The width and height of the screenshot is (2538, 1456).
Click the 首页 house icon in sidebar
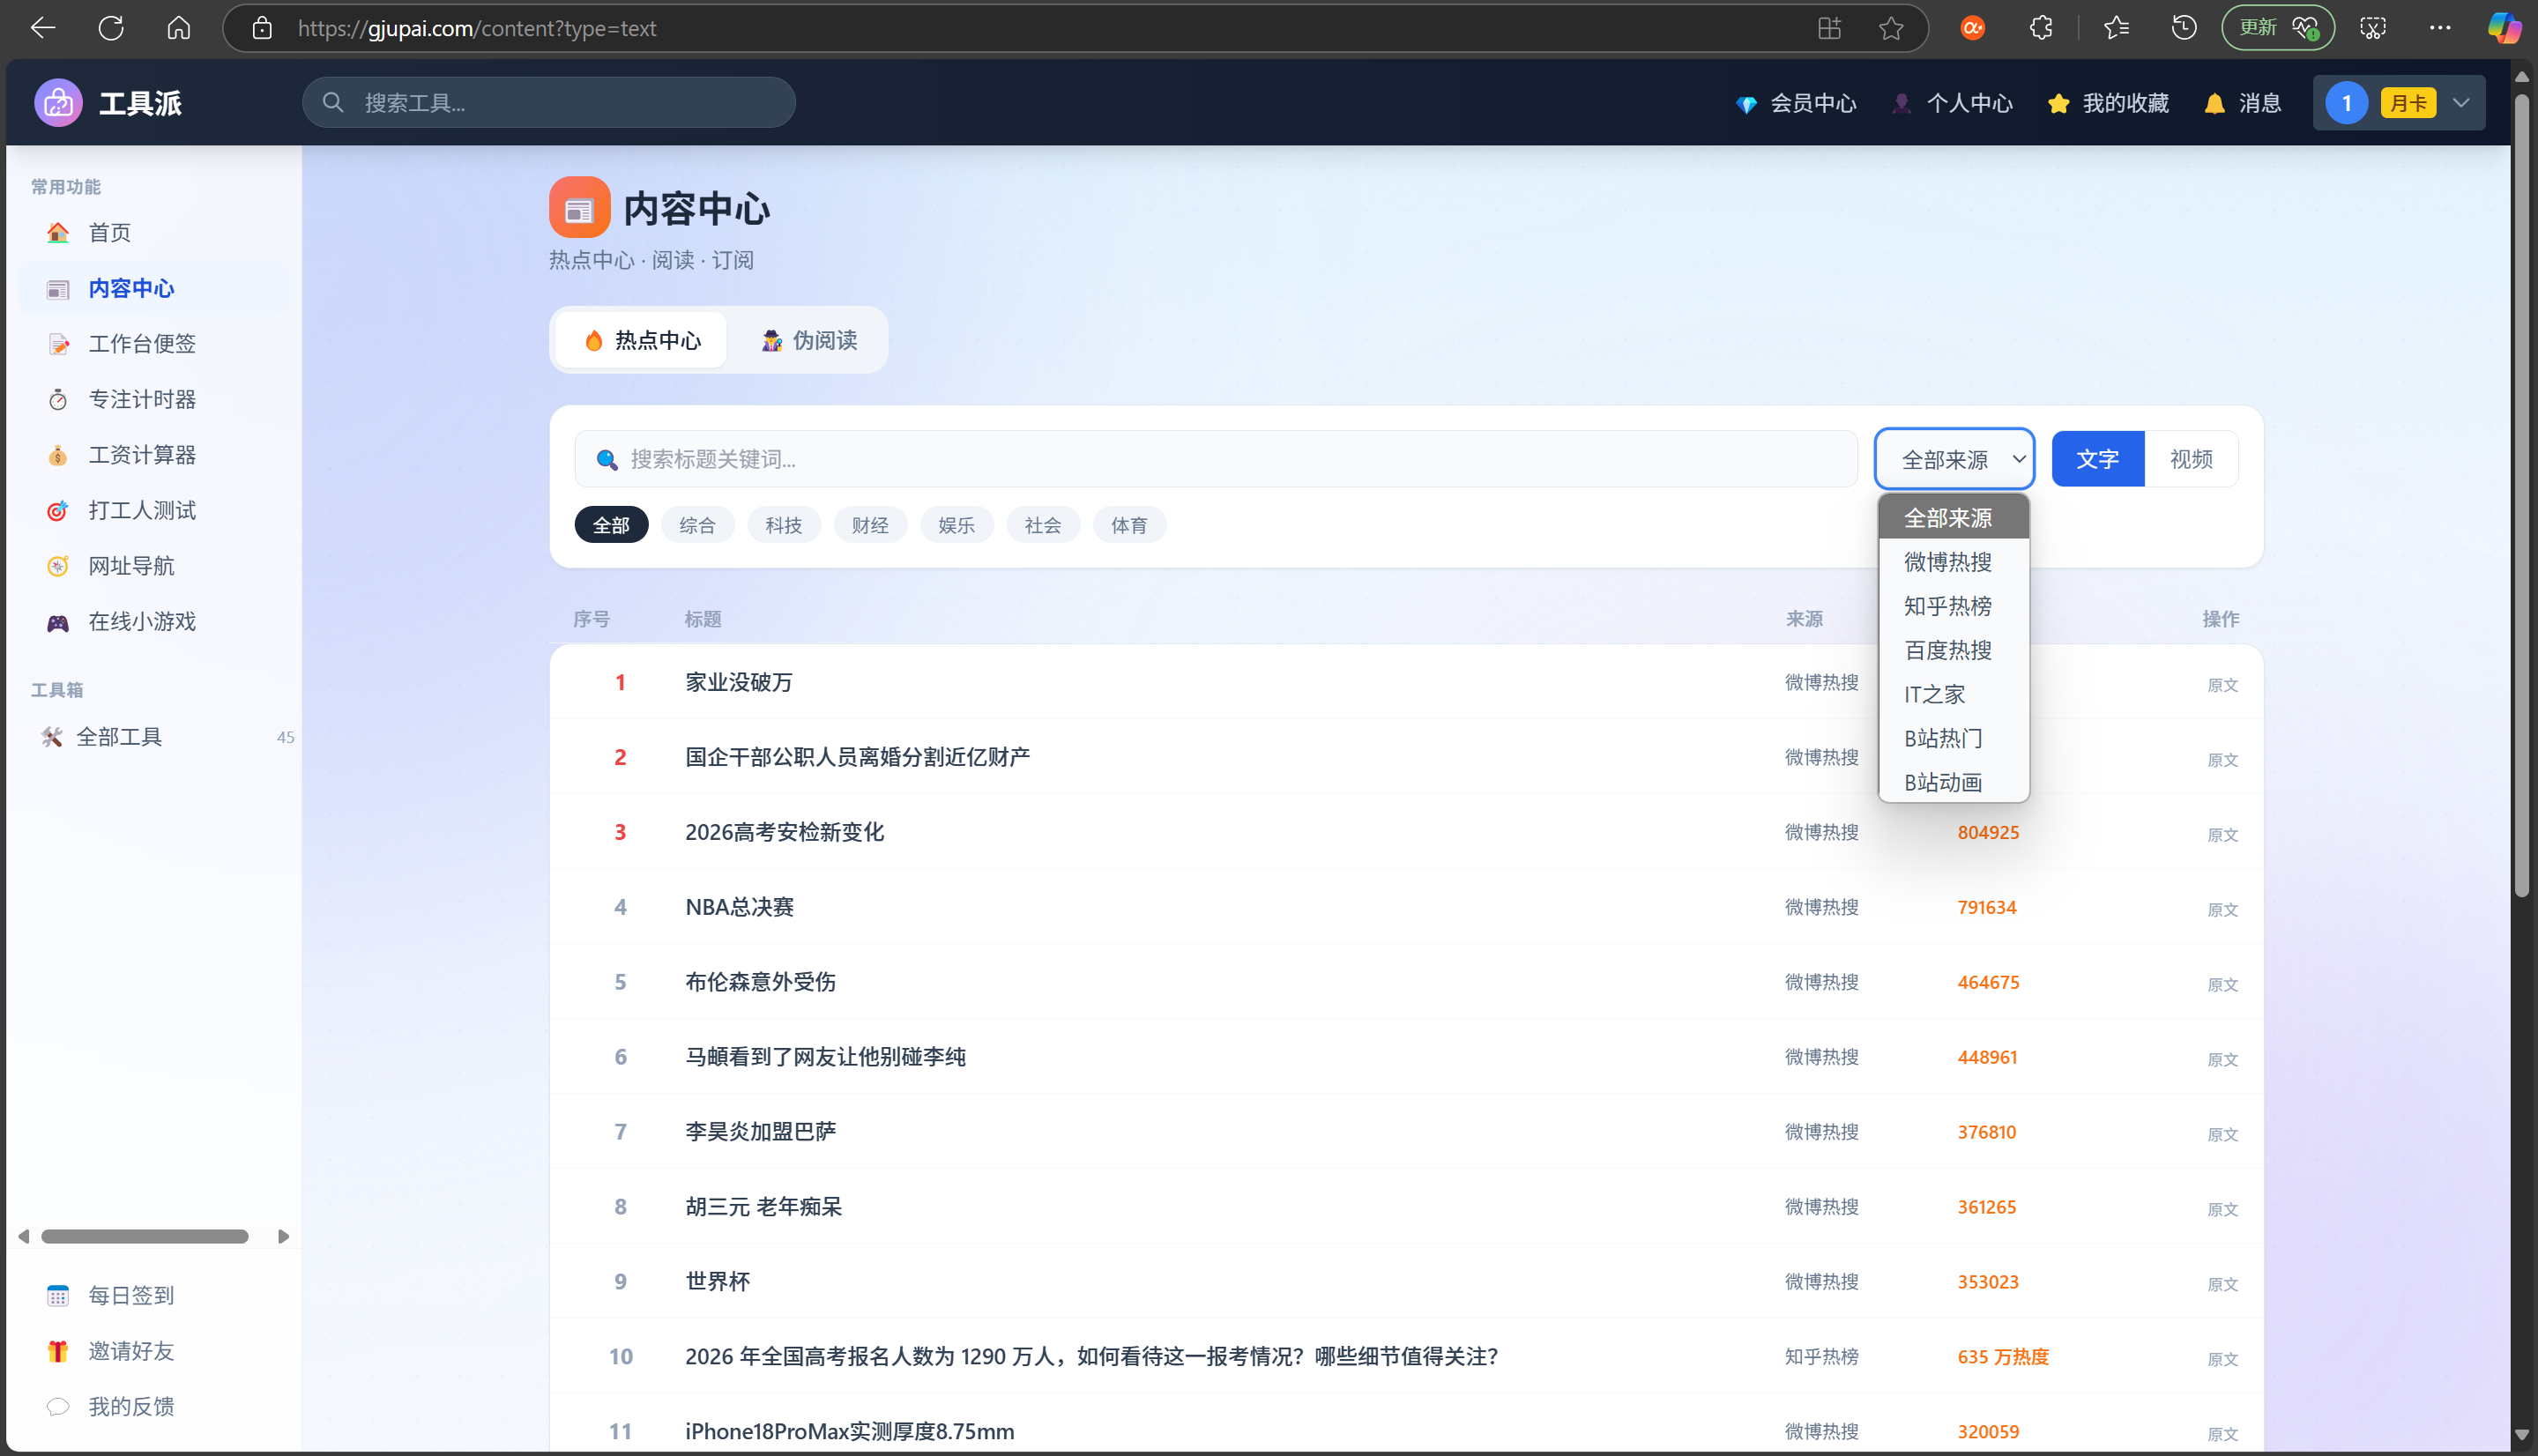[x=58, y=233]
